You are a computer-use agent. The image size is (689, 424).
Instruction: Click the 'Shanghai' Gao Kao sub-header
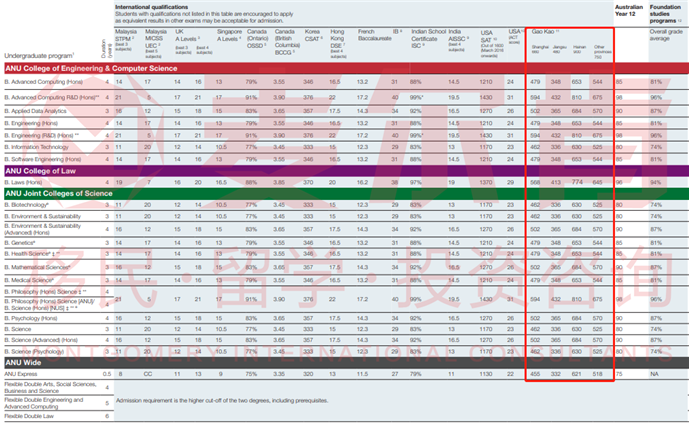[540, 49]
